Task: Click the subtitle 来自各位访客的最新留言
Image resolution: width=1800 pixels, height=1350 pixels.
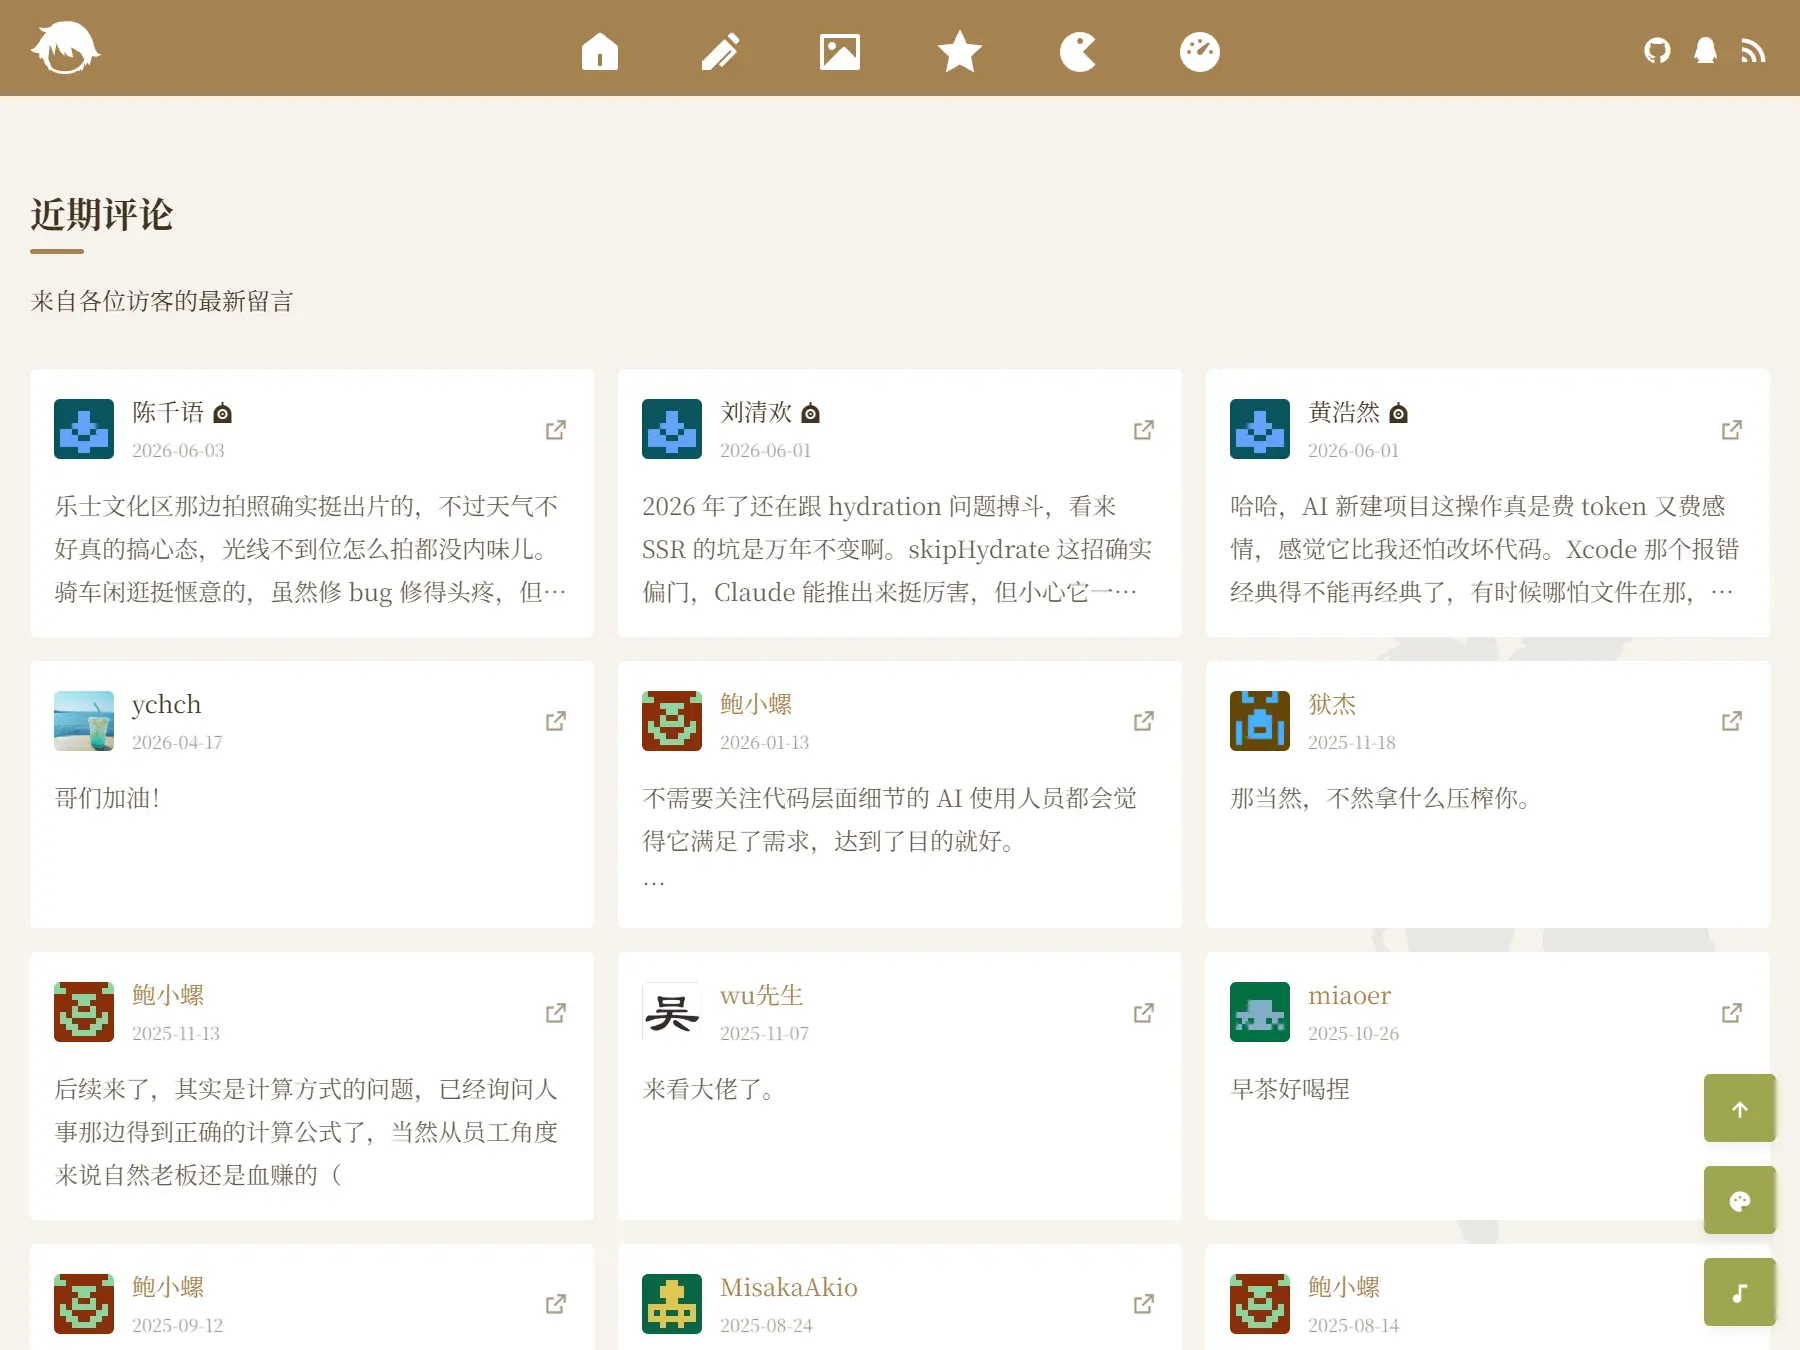Action: click(162, 301)
